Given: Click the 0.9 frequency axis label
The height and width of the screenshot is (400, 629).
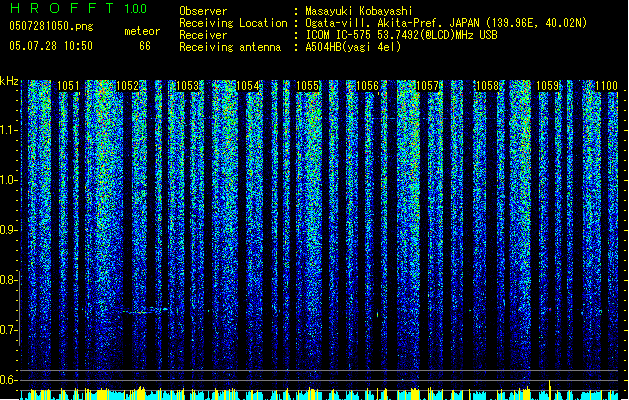Looking at the screenshot, I should (9, 230).
